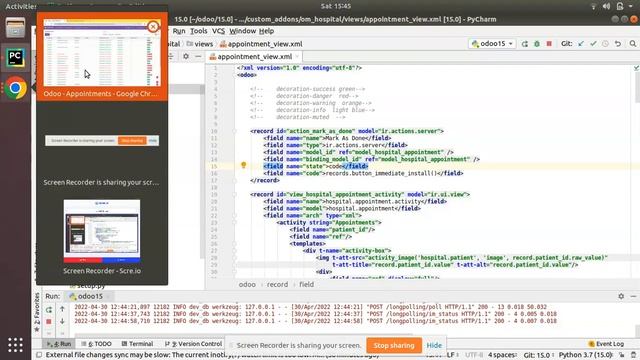The height and width of the screenshot is (360, 640).
Task: Open the Event Log
Action: (x=606, y=344)
